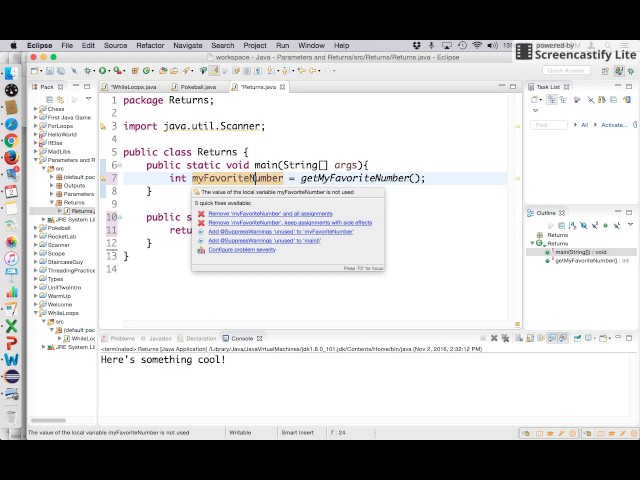Open the Source menu
Screen dimensions: 640x480
[x=116, y=46]
